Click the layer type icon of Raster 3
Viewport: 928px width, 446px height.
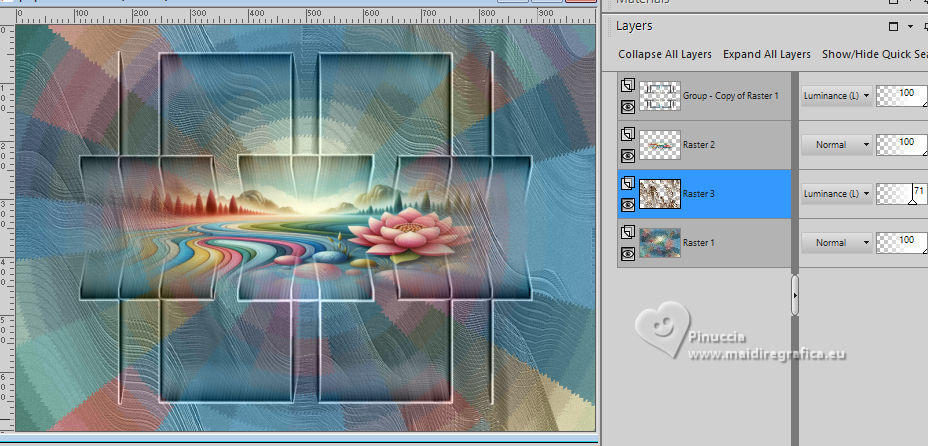point(628,183)
